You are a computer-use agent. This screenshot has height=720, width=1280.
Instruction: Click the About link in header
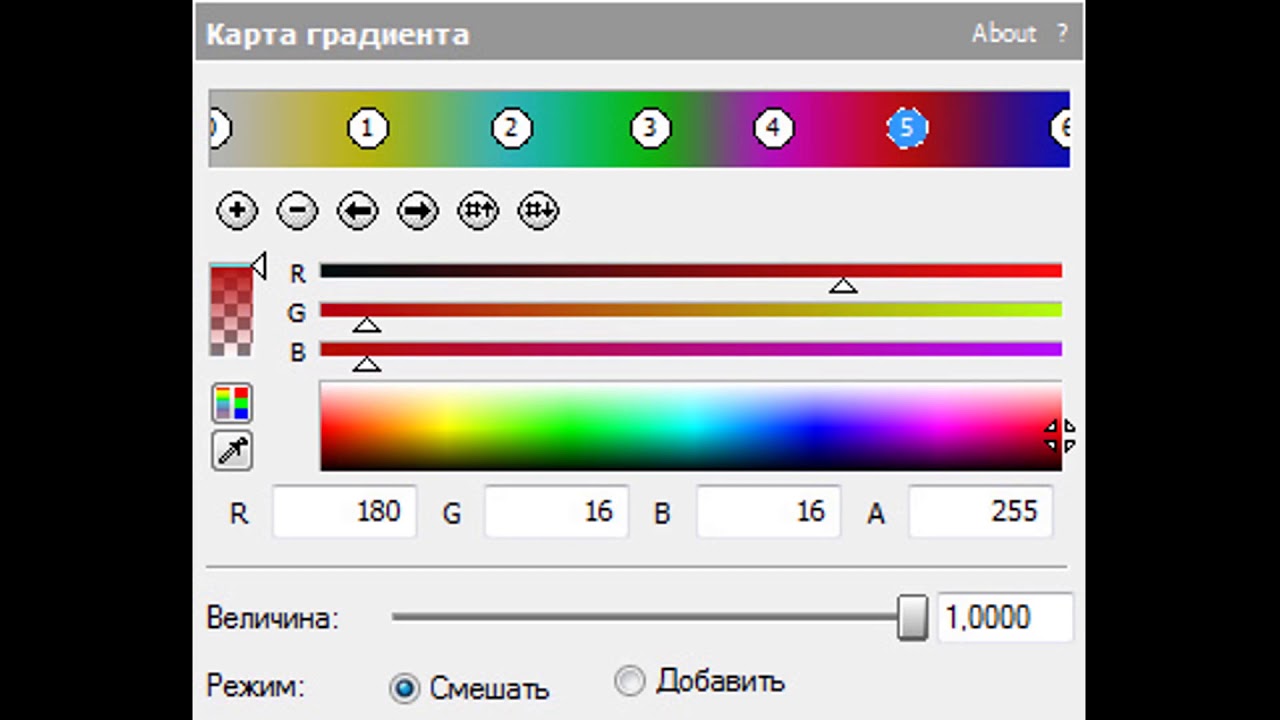click(x=1003, y=33)
